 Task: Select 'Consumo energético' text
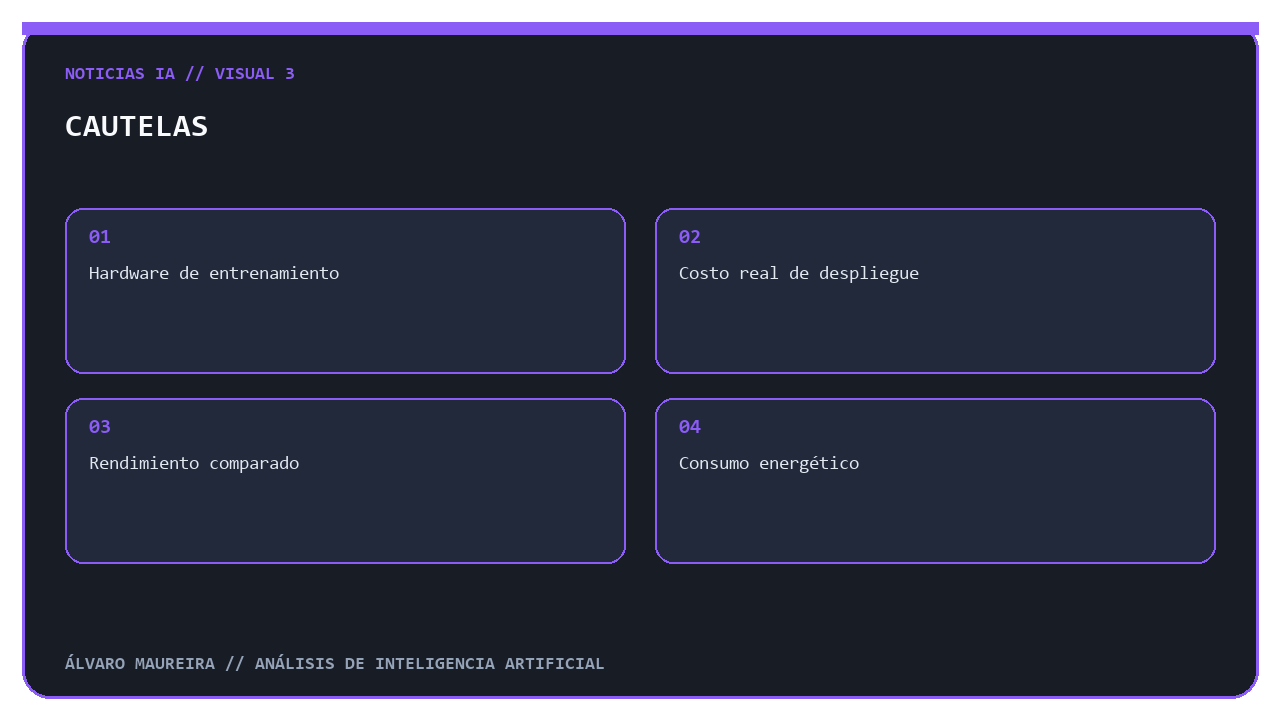(769, 463)
